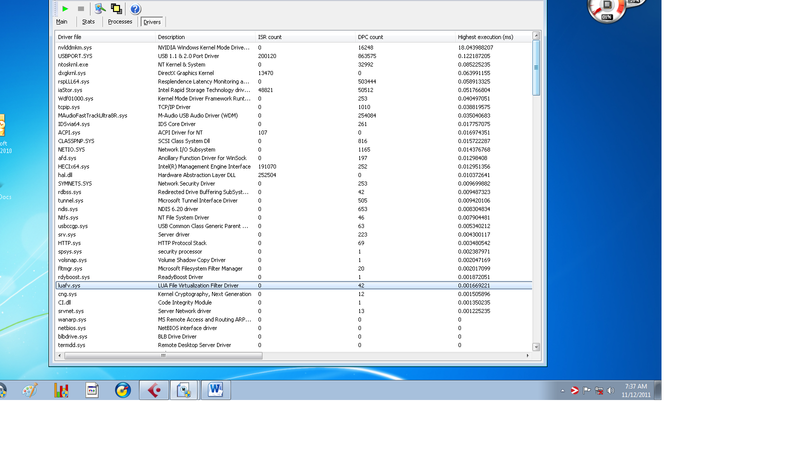The image size is (800, 450).
Task: Select the cng.sys row
Action: [x=293, y=294]
